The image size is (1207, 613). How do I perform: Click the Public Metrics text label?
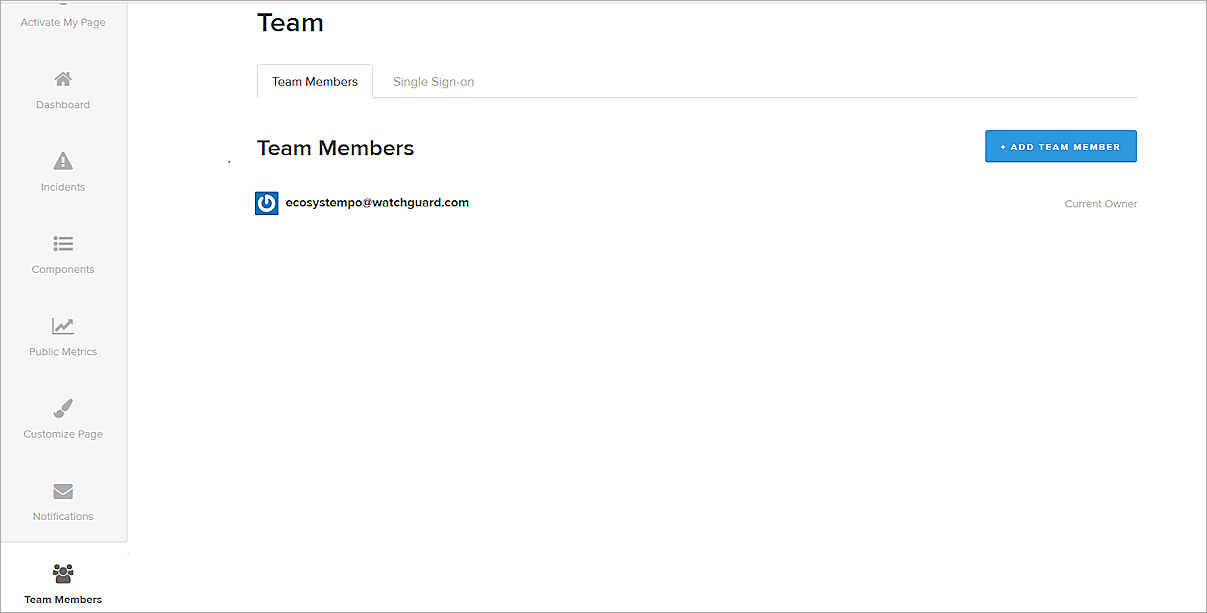click(63, 352)
